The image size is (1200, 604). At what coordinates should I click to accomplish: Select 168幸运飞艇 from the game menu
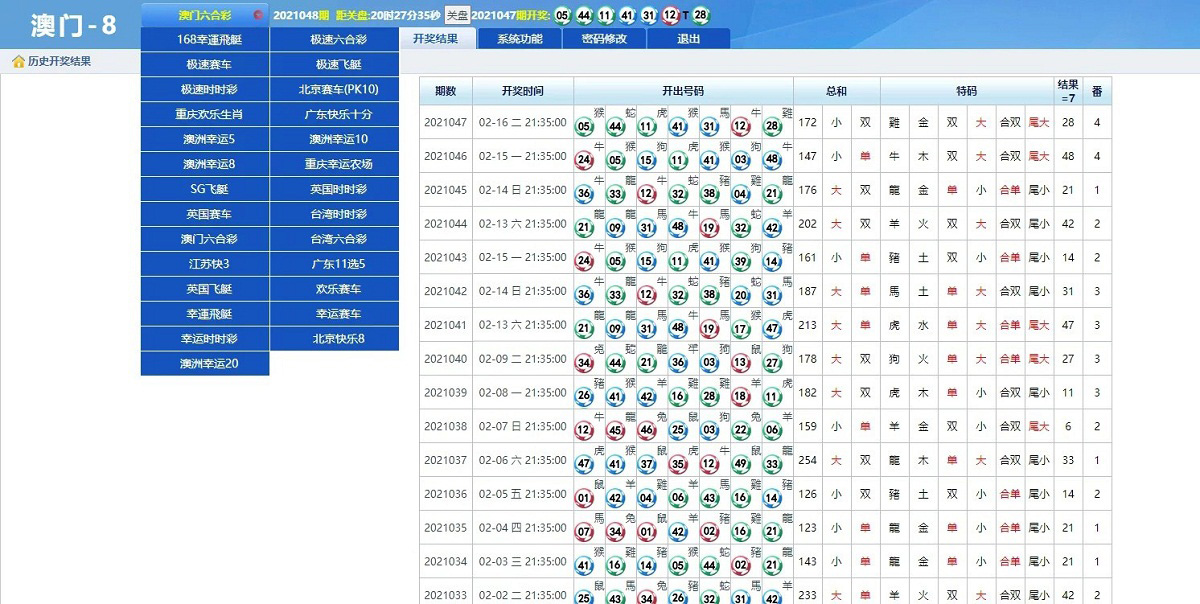coord(205,40)
